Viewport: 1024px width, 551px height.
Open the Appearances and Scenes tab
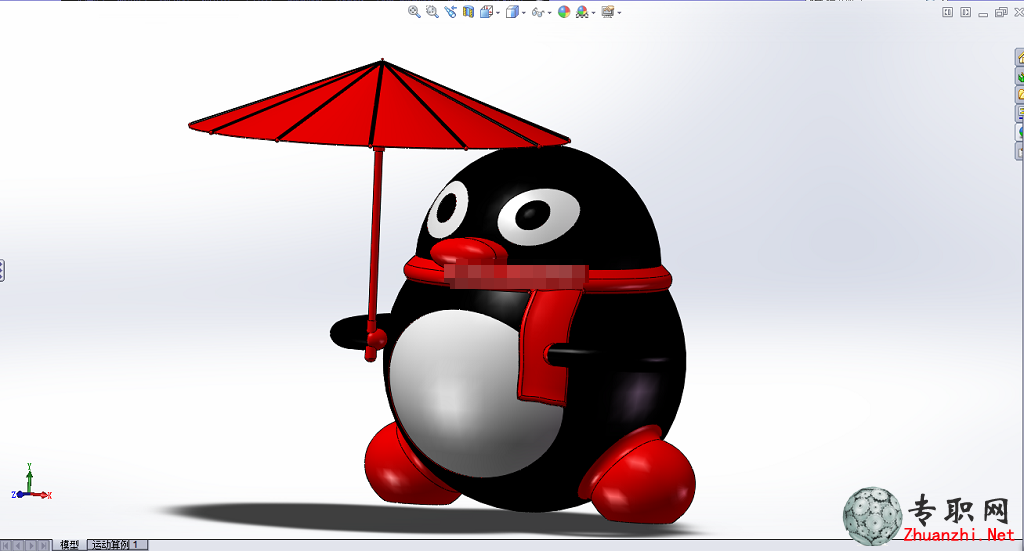pos(1019,132)
